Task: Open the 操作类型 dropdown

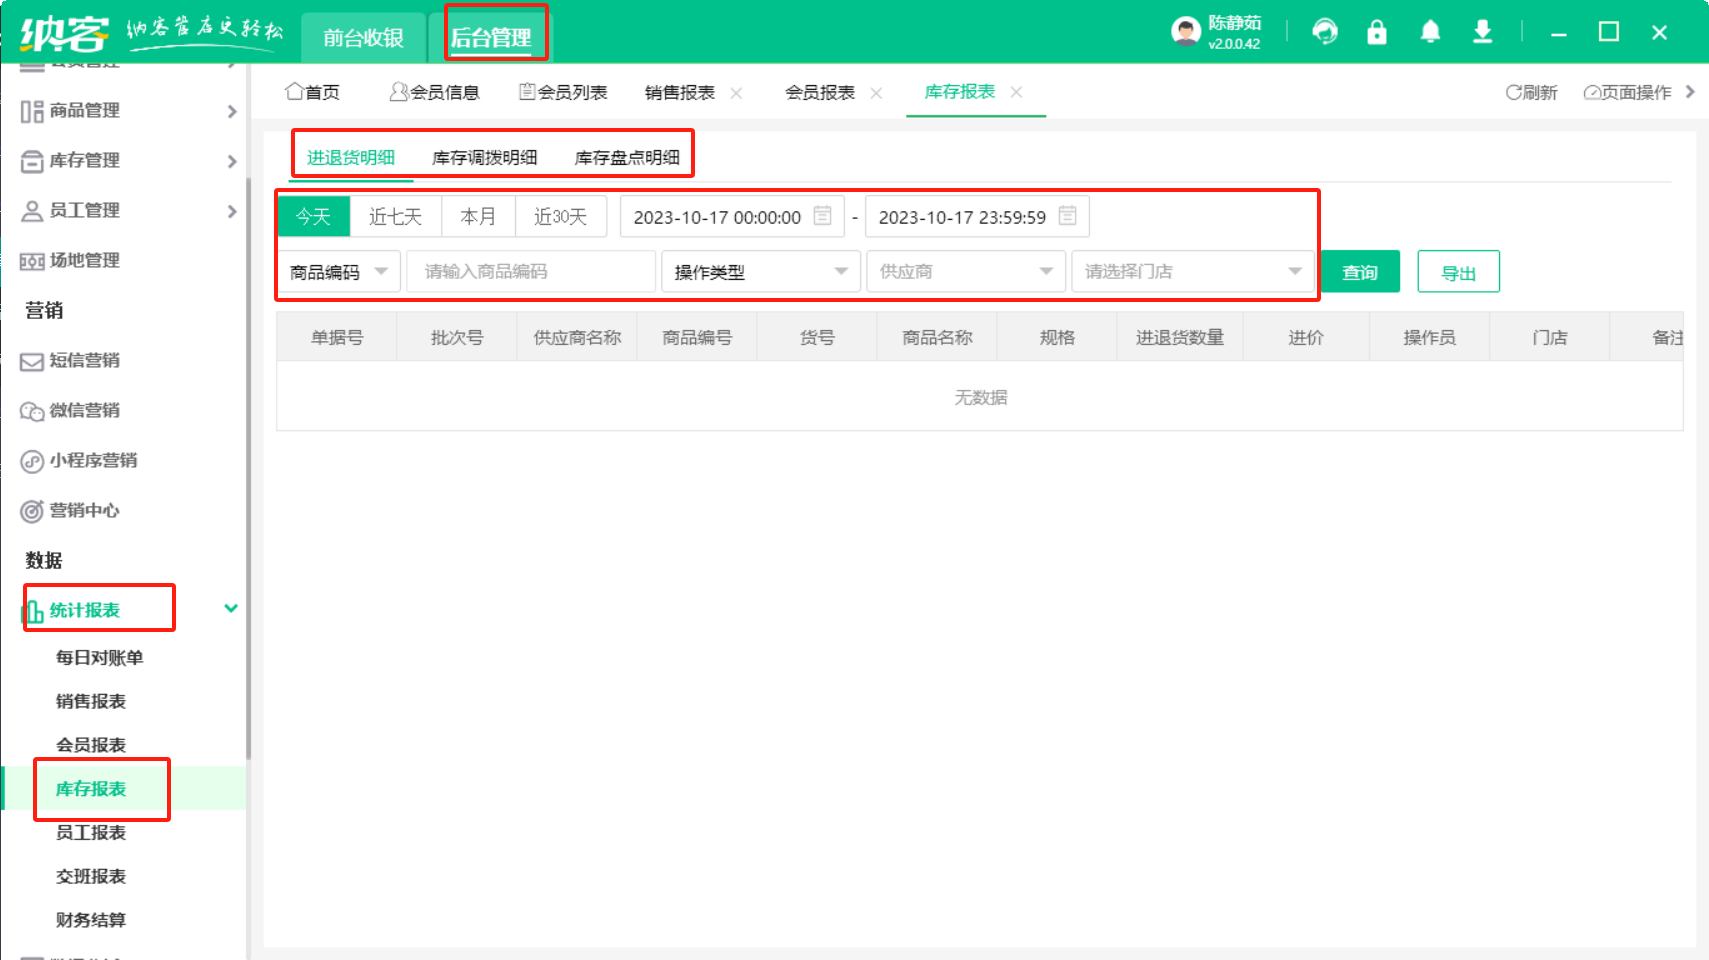Action: click(760, 272)
